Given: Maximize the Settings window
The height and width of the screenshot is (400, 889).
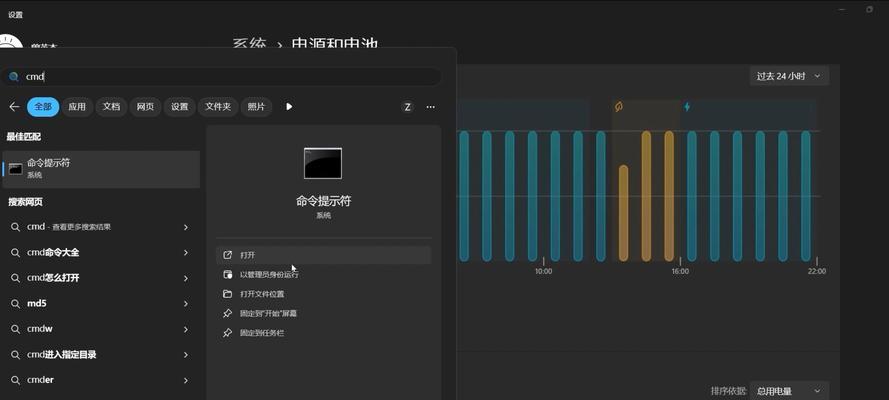Looking at the screenshot, I should pos(869,10).
